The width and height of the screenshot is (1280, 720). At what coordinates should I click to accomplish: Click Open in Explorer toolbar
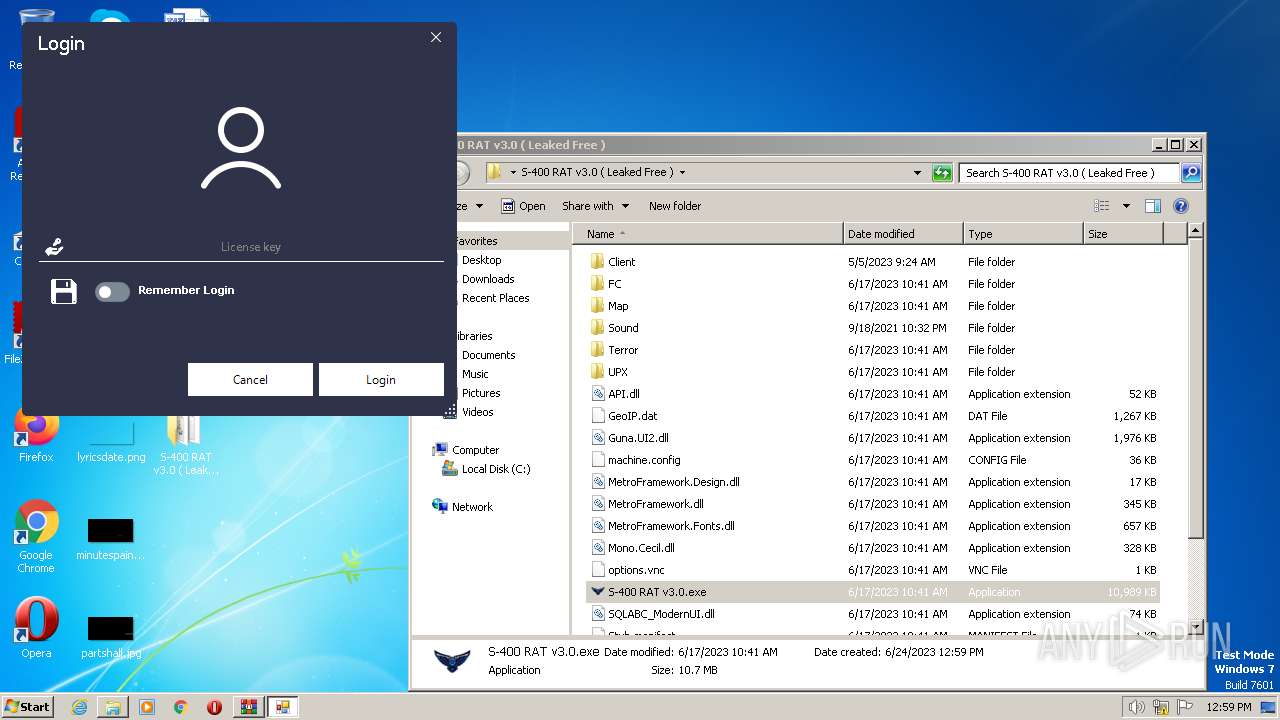pos(523,206)
